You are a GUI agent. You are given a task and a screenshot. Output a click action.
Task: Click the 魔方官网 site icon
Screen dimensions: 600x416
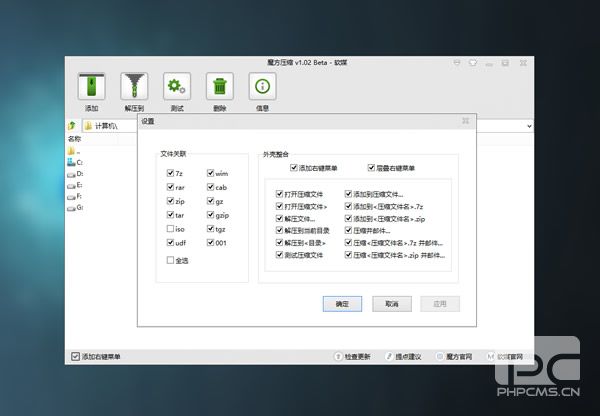coord(440,357)
